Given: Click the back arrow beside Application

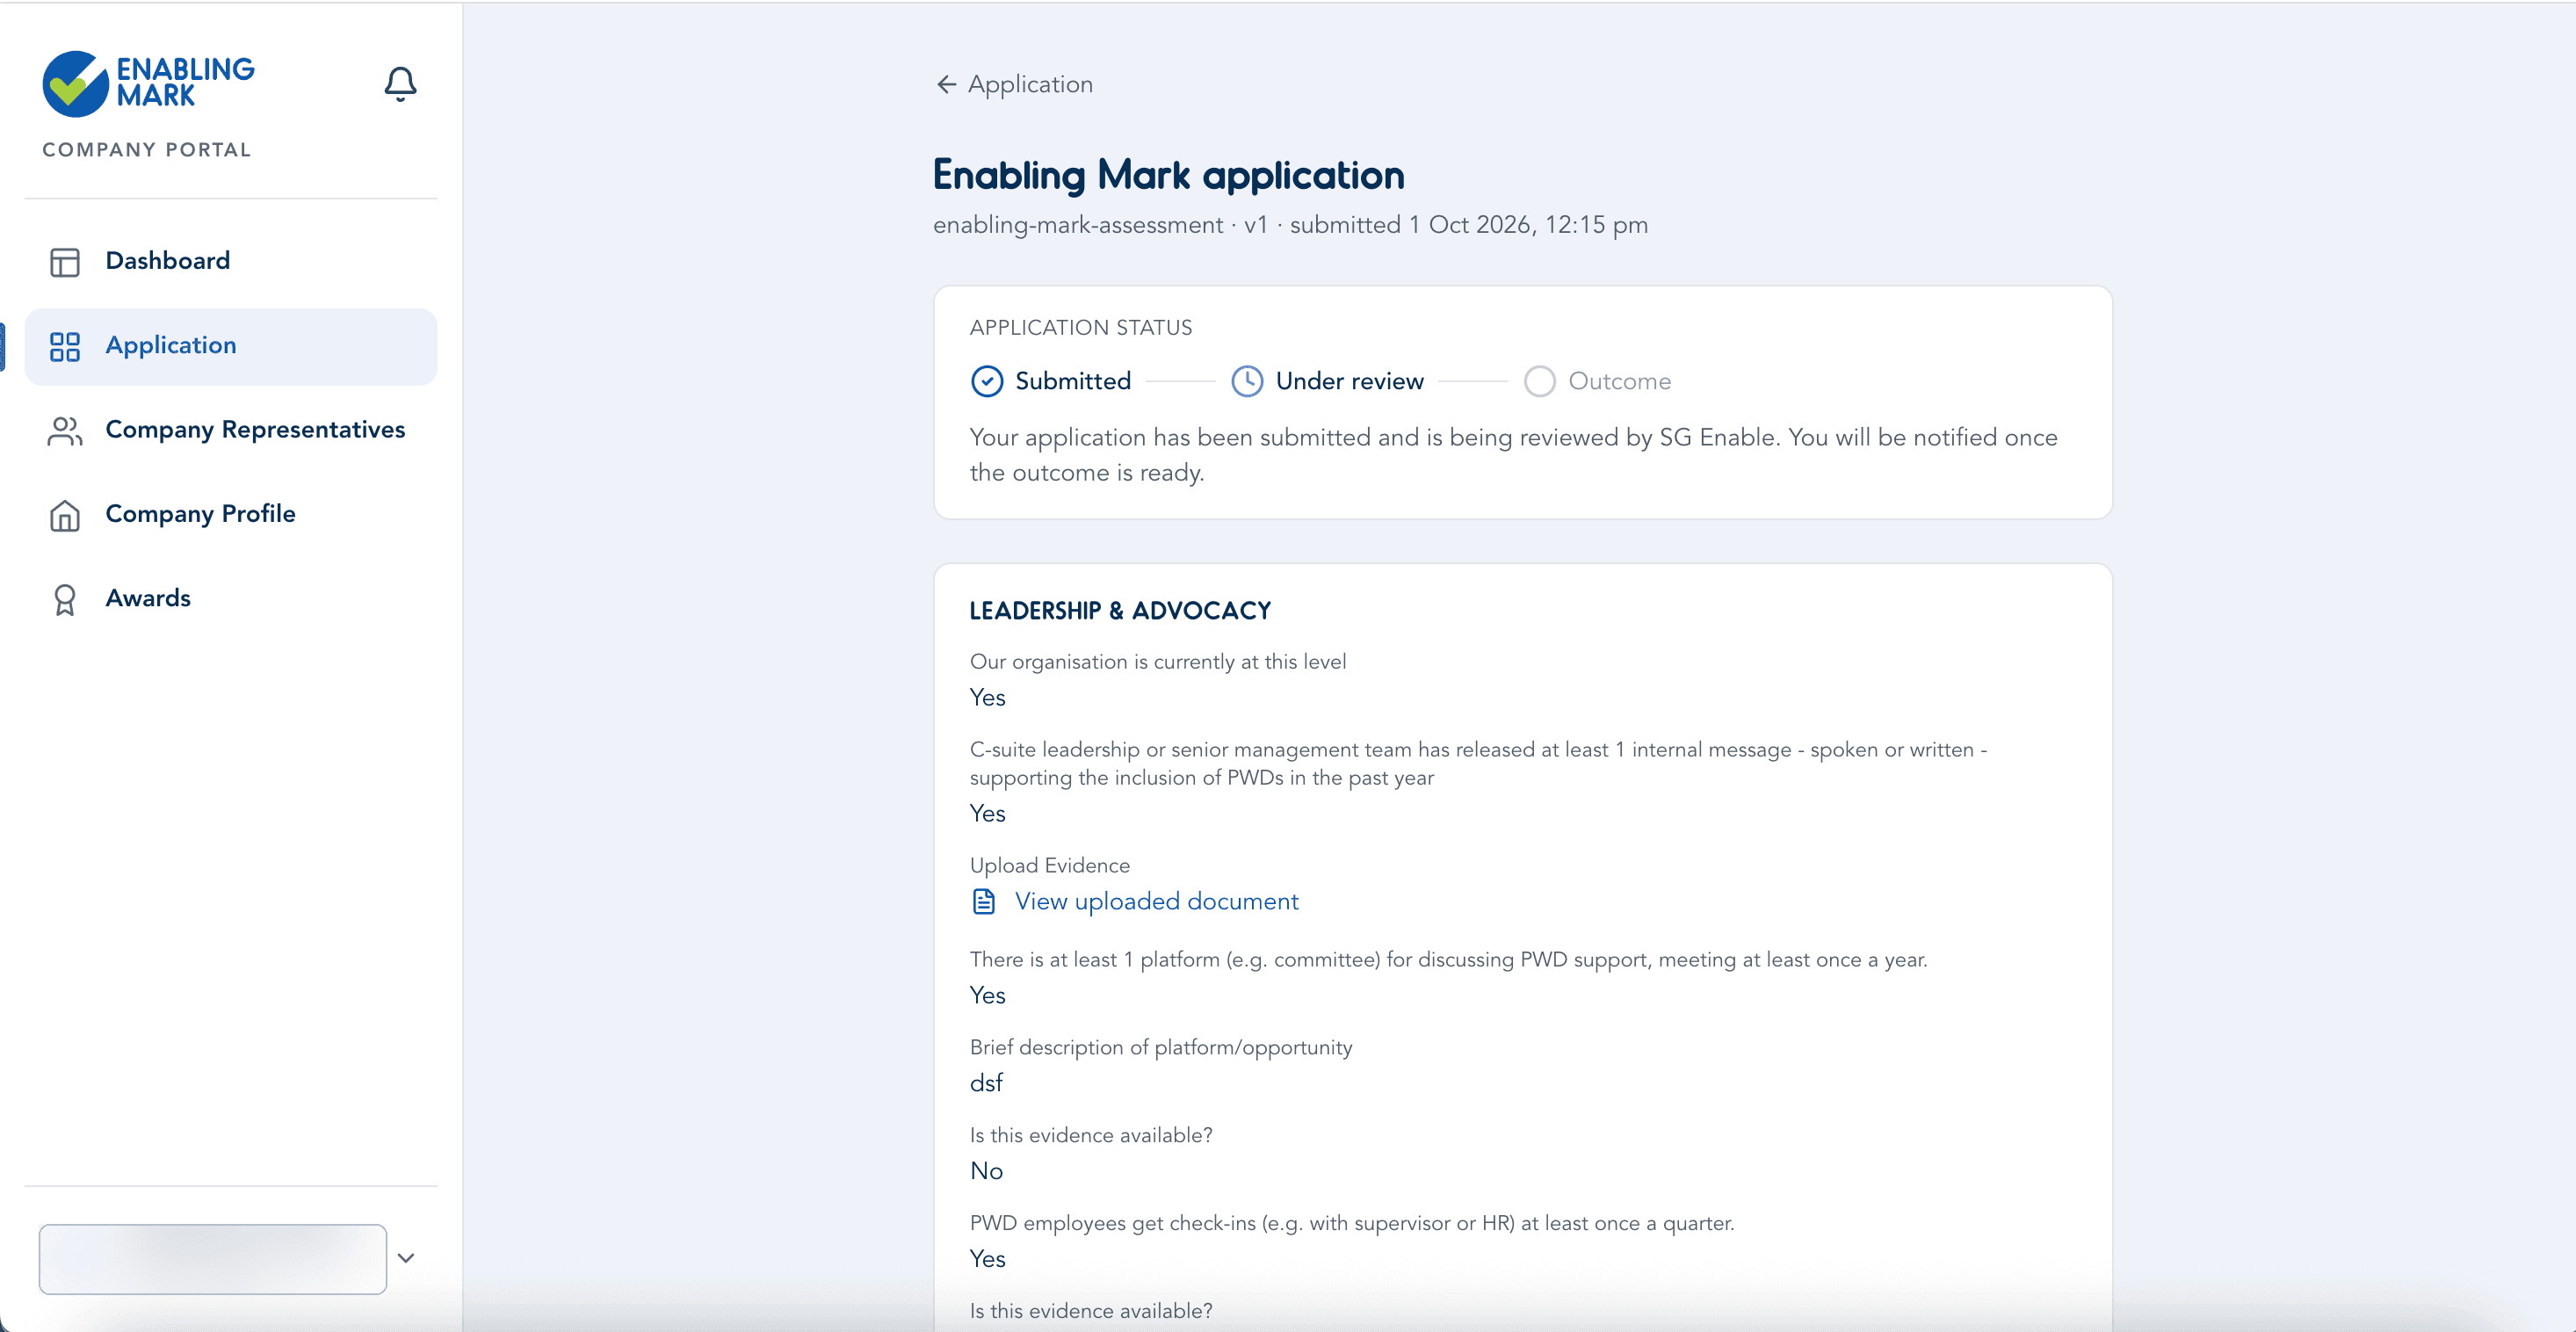Looking at the screenshot, I should [946, 84].
